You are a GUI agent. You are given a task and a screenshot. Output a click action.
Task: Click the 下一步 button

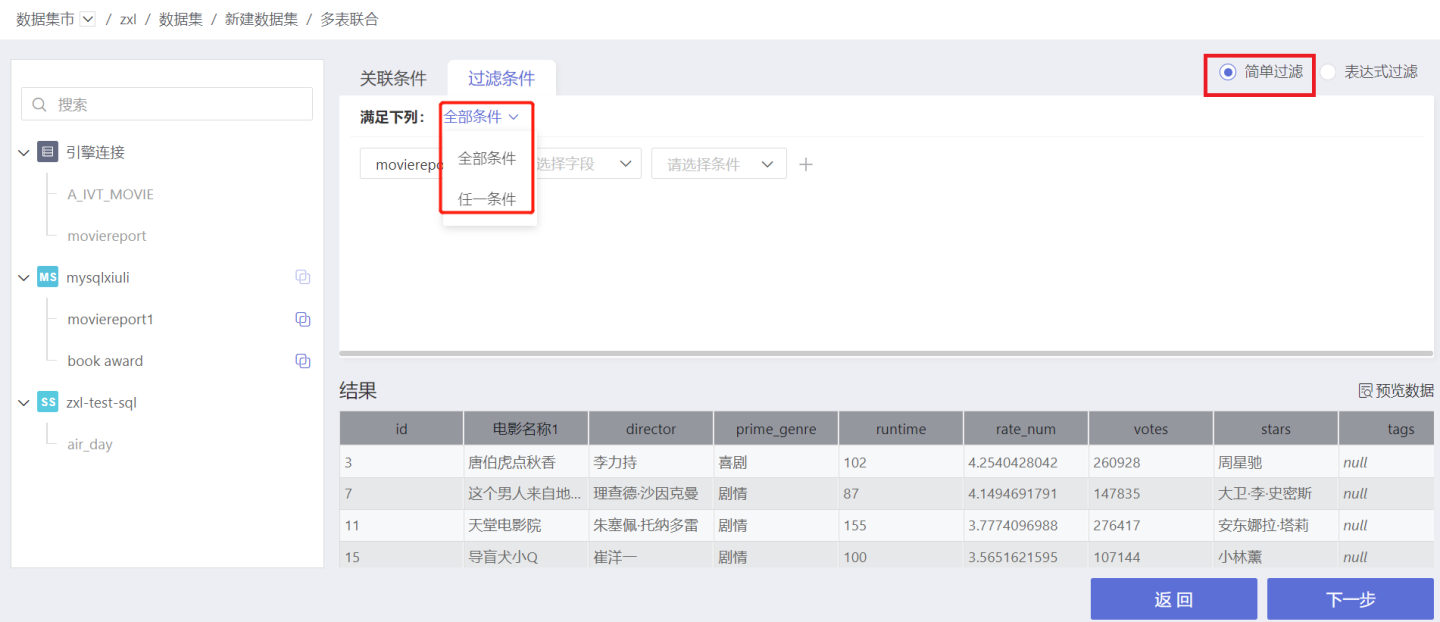click(1350, 599)
